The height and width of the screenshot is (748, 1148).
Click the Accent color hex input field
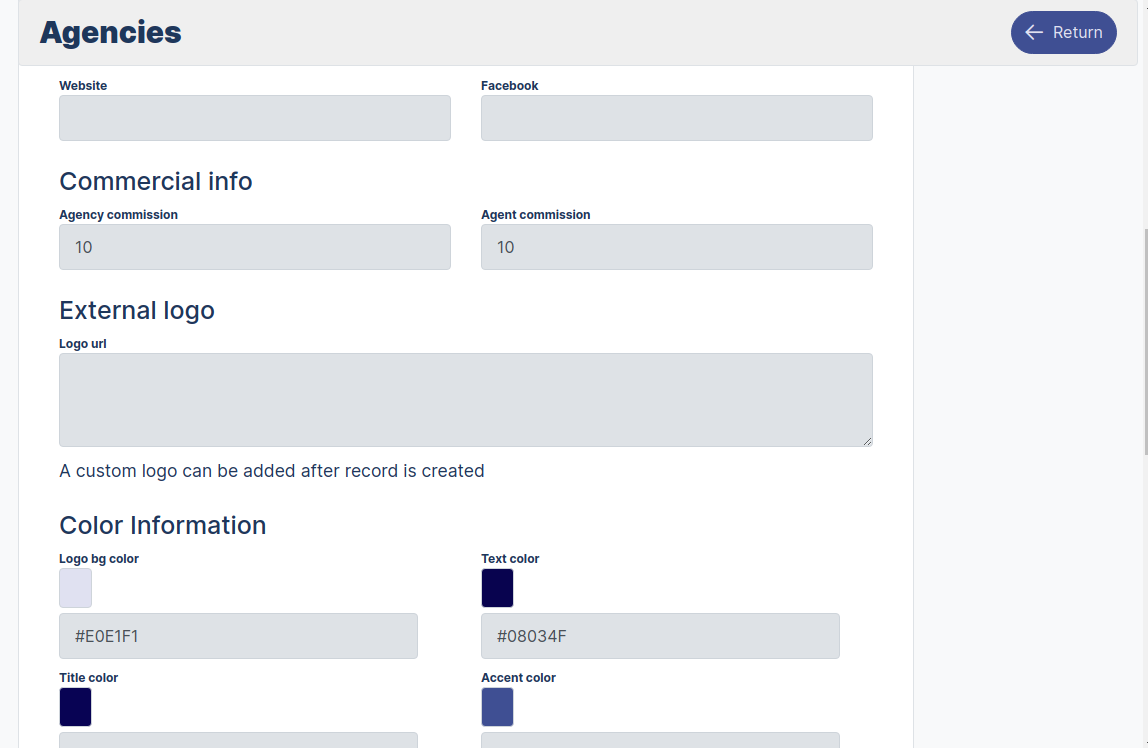pyautogui.click(x=660, y=742)
